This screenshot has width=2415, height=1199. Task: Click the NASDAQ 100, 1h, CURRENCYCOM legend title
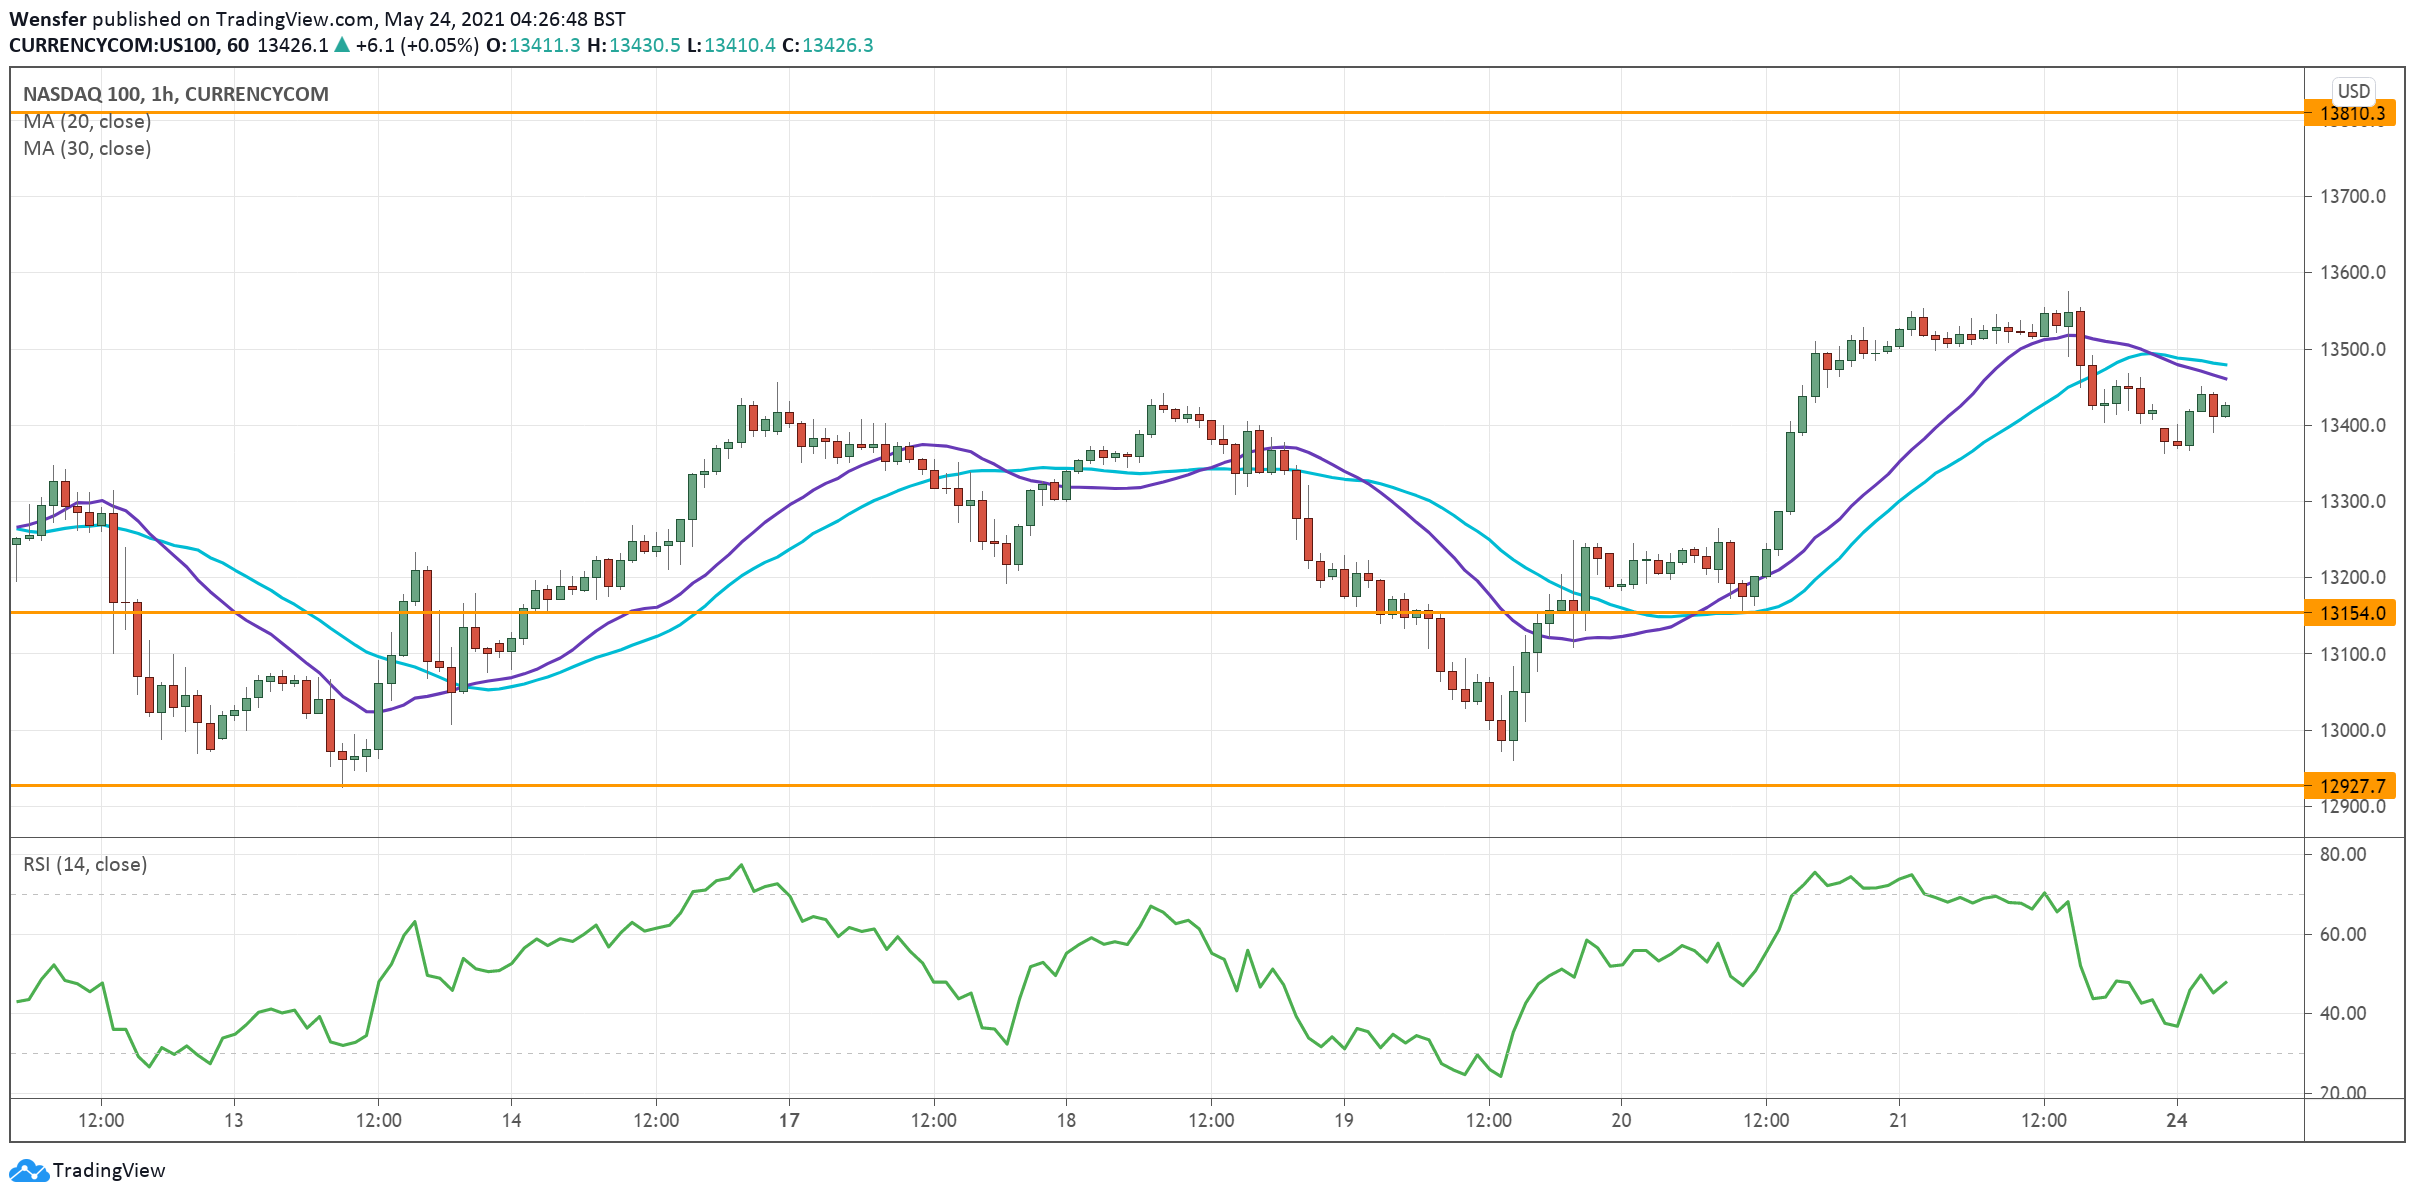coord(175,94)
